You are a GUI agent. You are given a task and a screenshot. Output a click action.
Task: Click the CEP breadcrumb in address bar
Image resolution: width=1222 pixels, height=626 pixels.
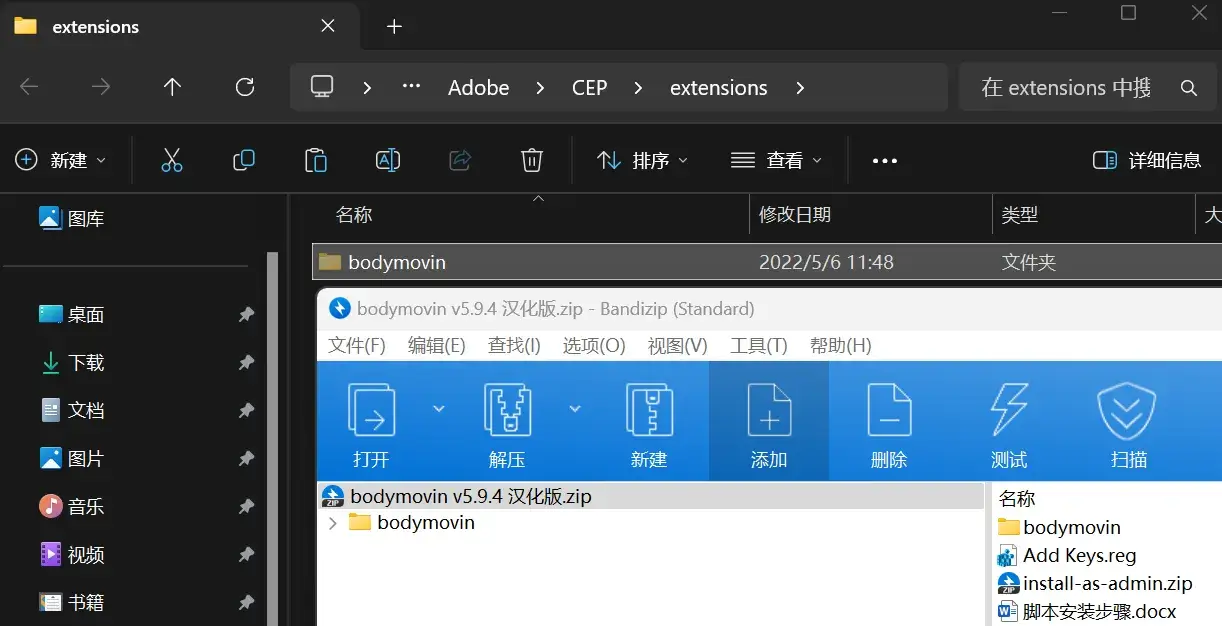coord(590,88)
